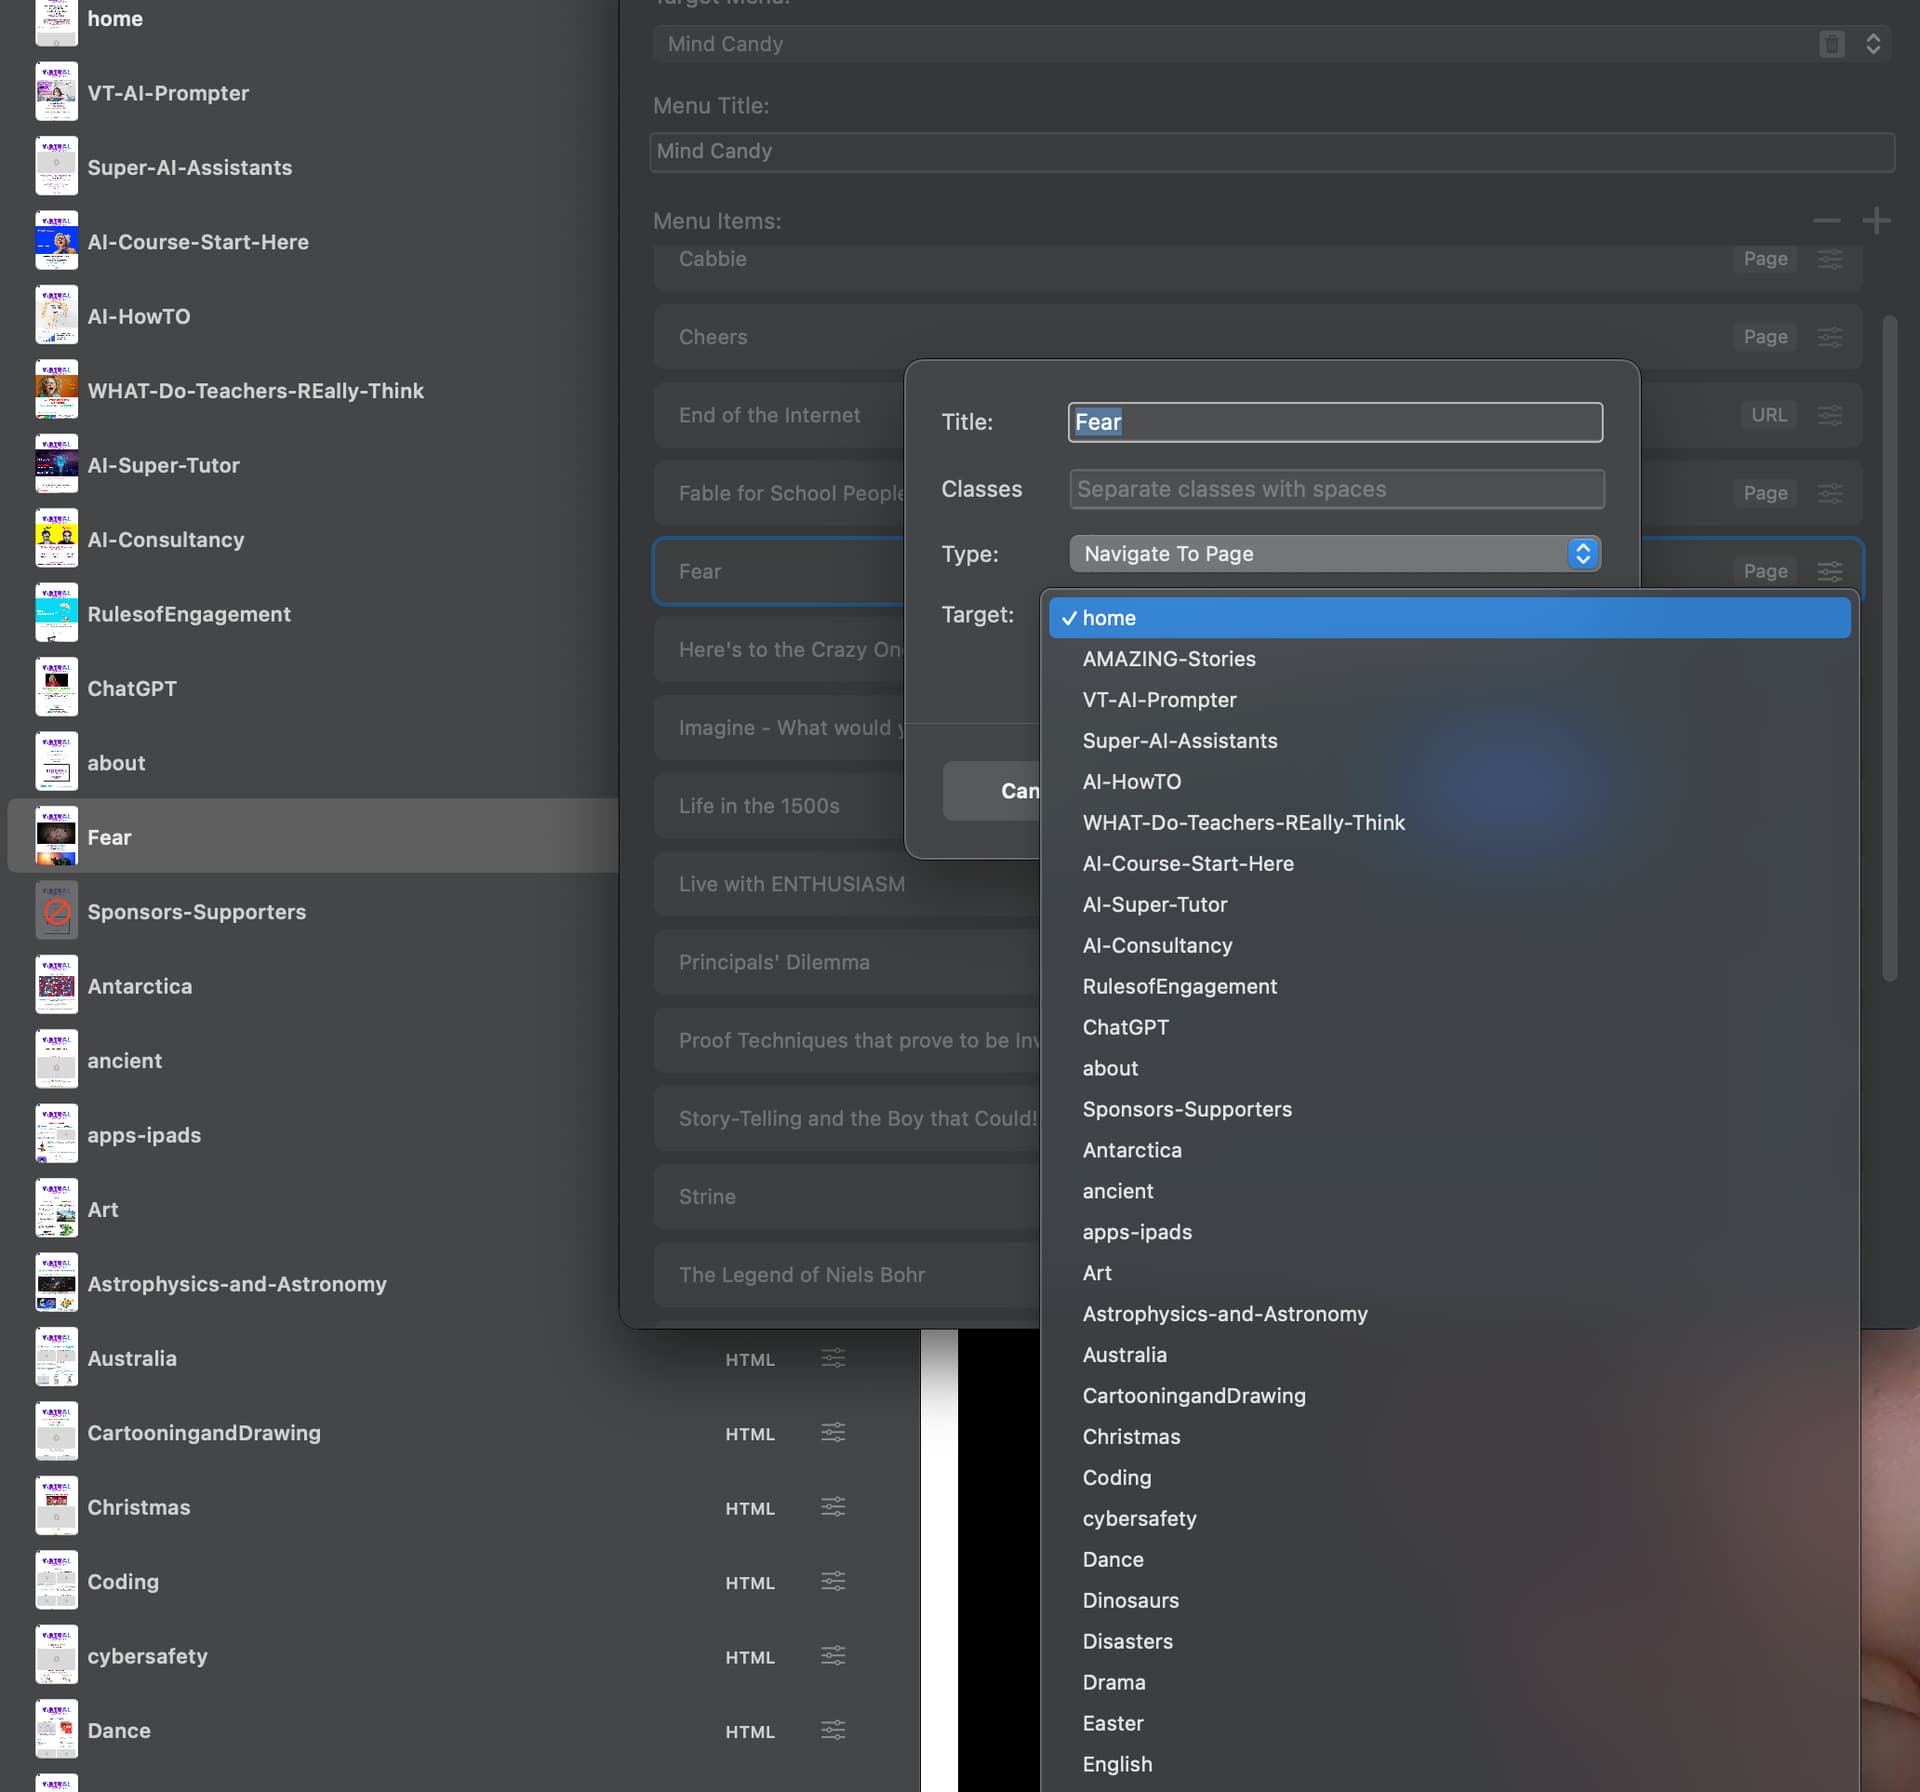1920x1792 pixels.
Task: Open settings sliders icon for Cheers item
Action: (1829, 337)
